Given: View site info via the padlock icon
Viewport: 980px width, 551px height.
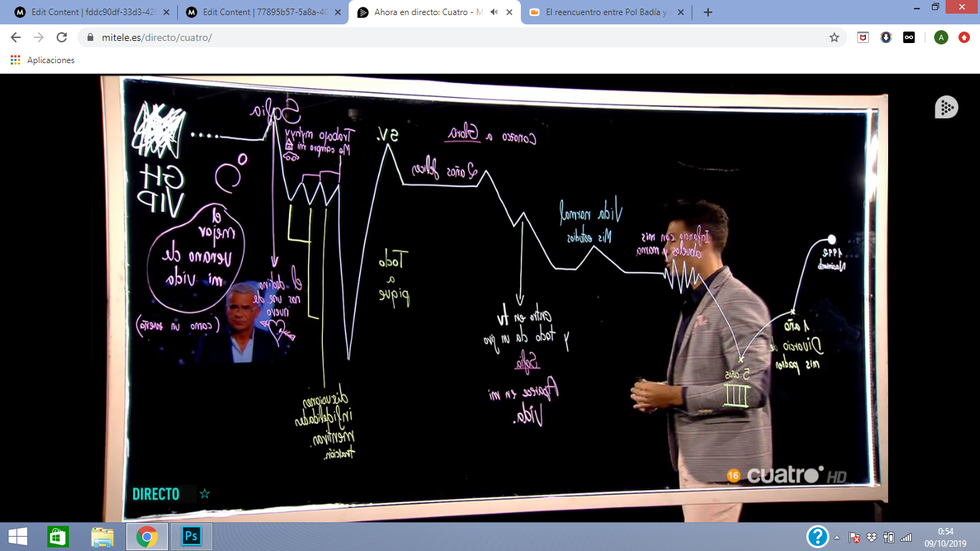Looking at the screenshot, I should pyautogui.click(x=90, y=37).
